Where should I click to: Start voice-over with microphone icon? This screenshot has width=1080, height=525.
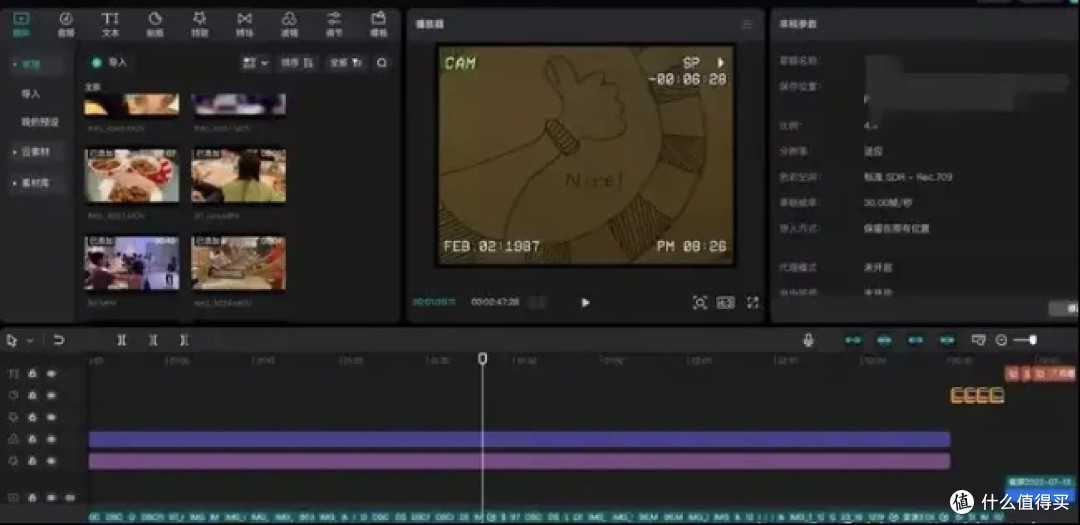pos(808,340)
